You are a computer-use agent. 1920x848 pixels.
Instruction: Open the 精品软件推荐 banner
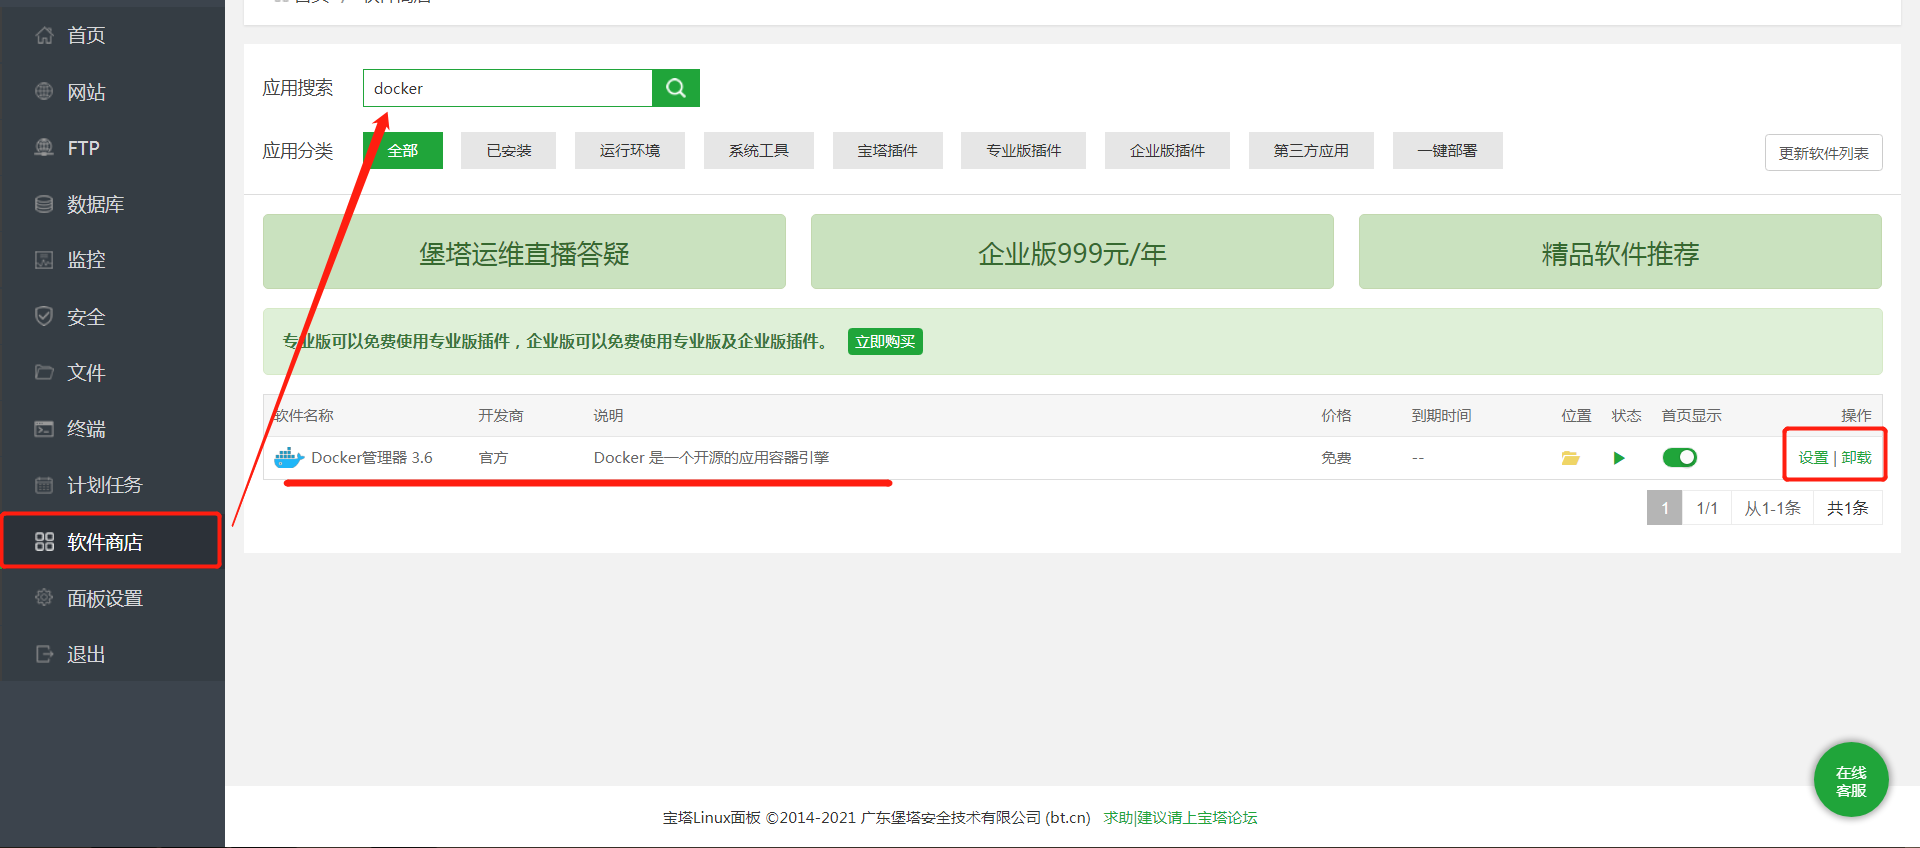1620,252
